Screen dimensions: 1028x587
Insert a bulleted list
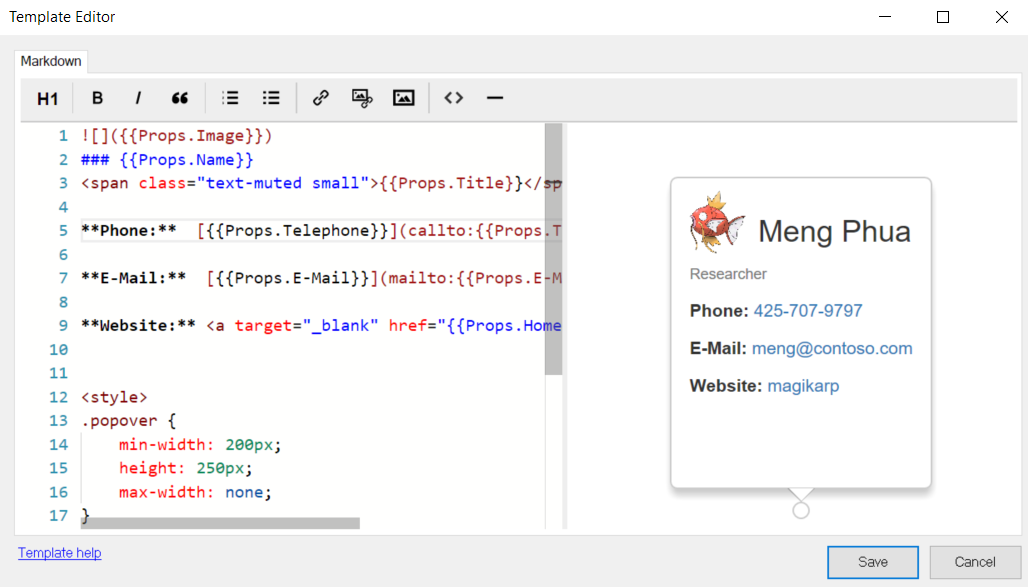(271, 98)
